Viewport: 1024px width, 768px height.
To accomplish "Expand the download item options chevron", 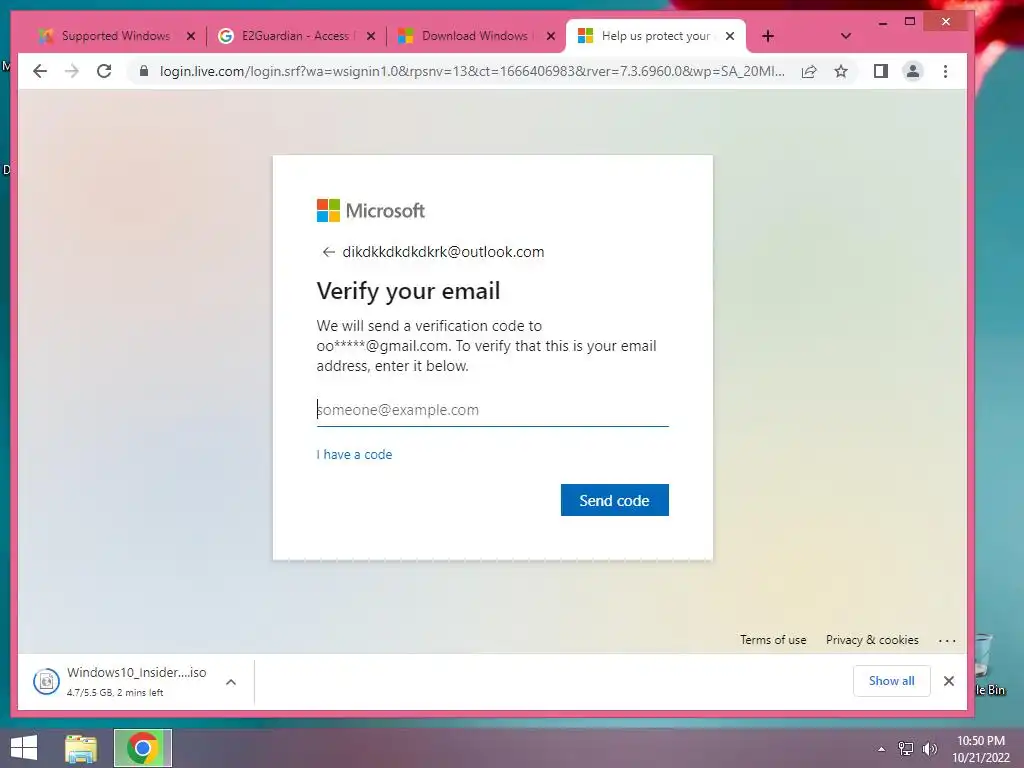I will tap(231, 682).
